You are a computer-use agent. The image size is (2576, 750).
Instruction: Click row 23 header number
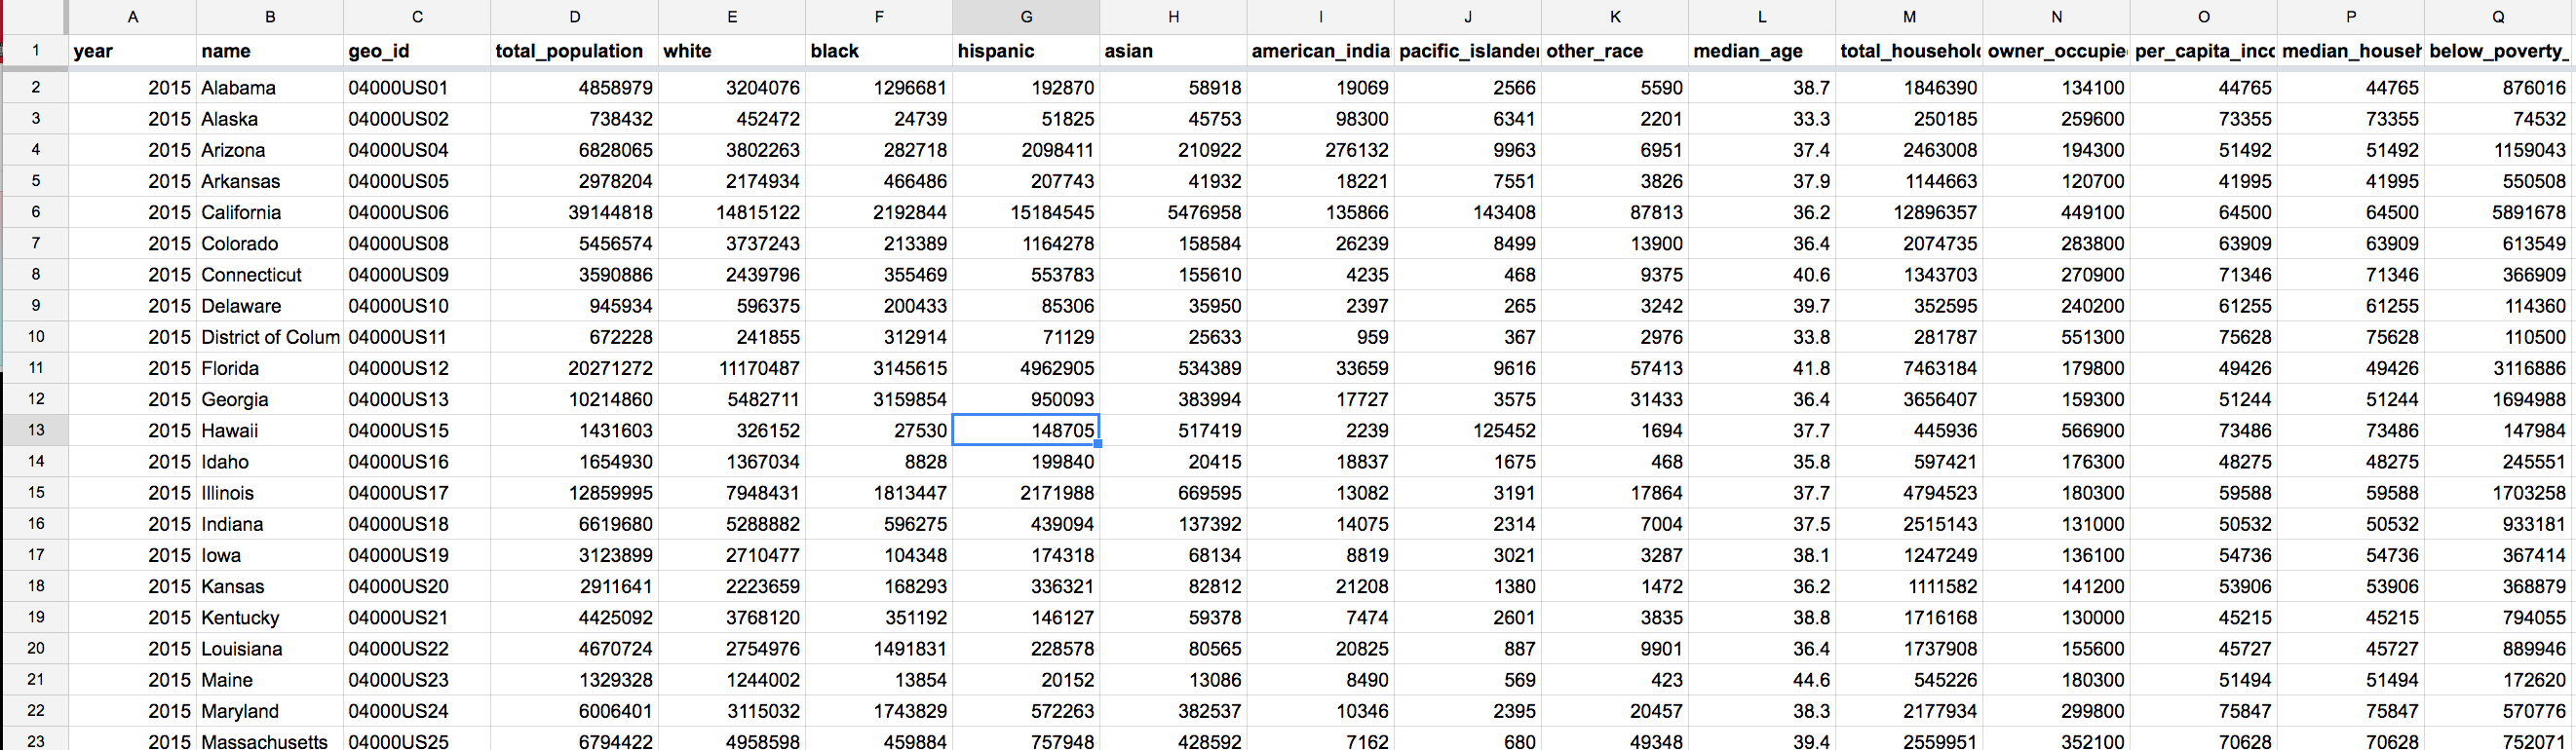coord(35,741)
